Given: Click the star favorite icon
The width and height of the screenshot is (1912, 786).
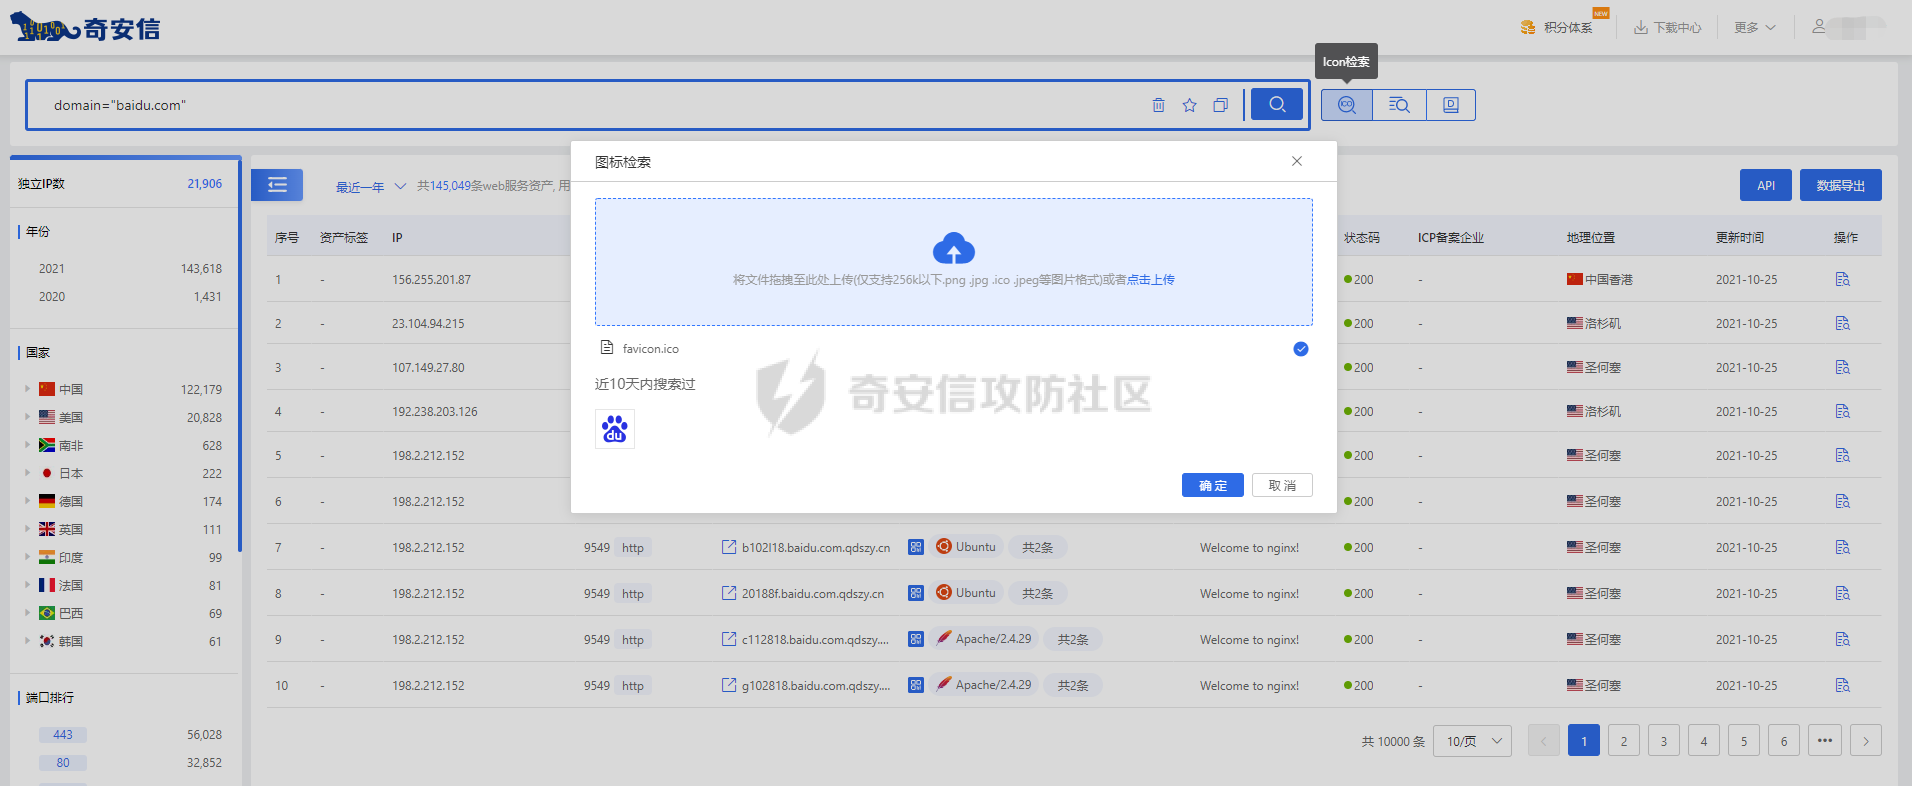Looking at the screenshot, I should pyautogui.click(x=1189, y=105).
